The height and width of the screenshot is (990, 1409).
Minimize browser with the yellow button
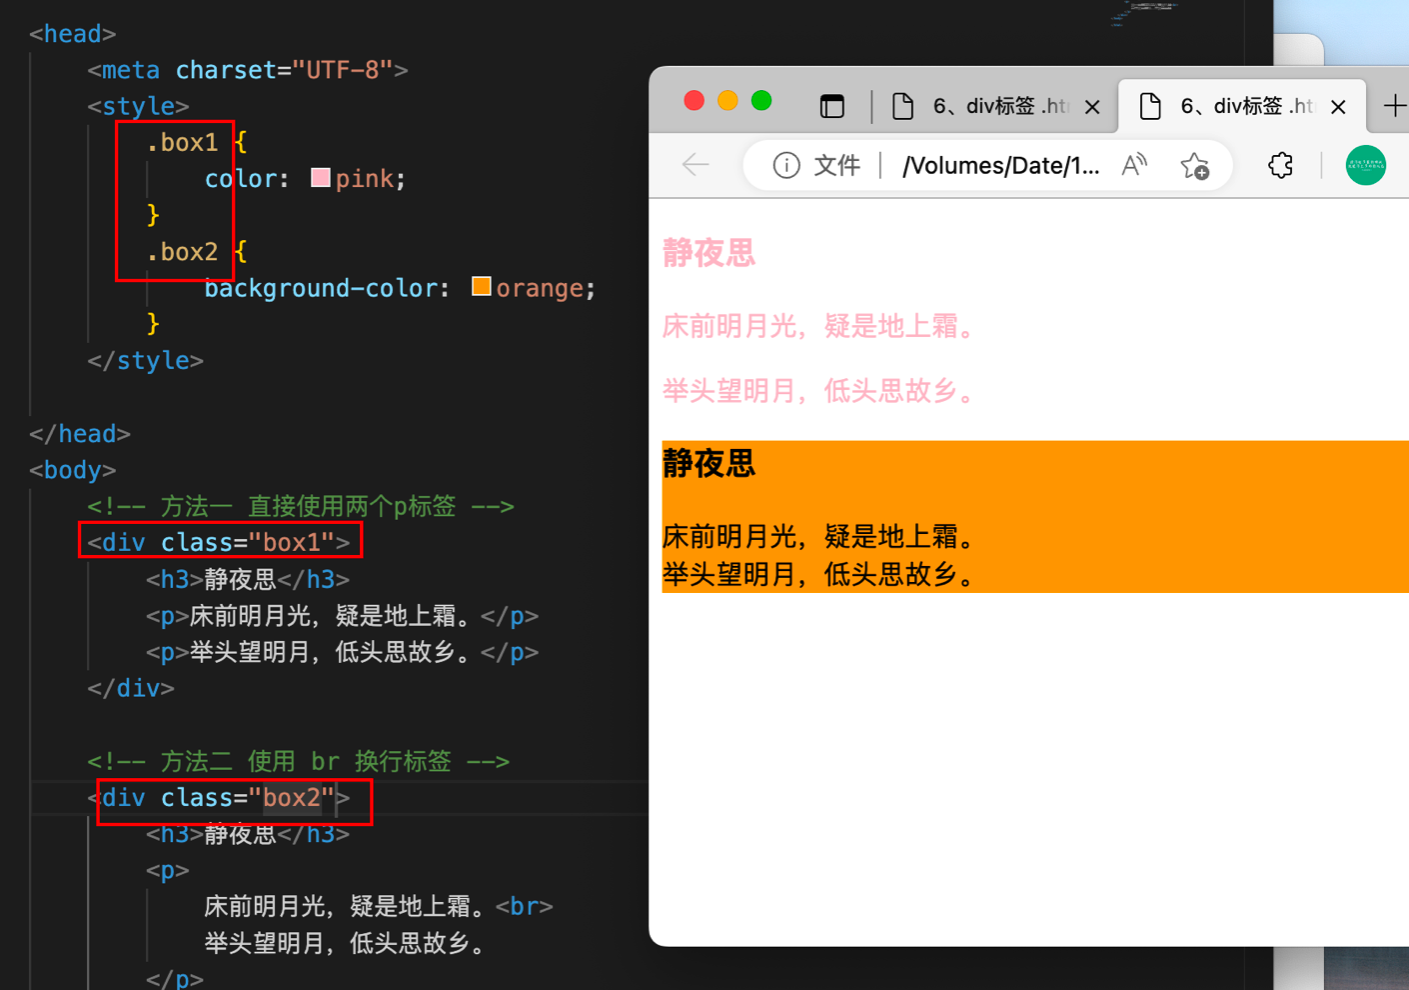point(728,100)
